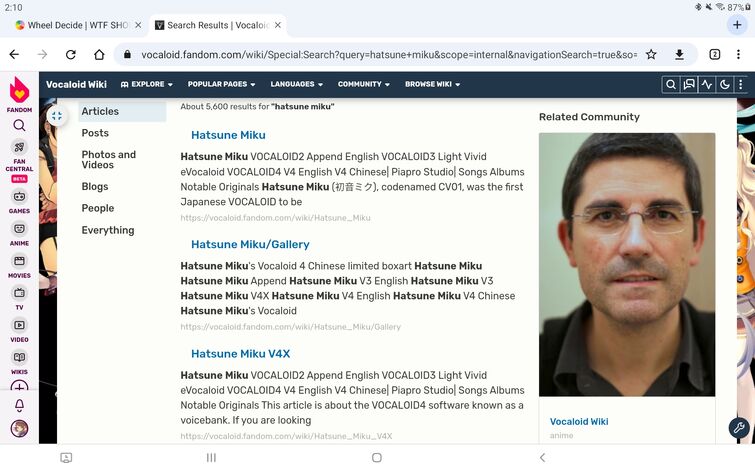Image resolution: width=755 pixels, height=472 pixels.
Task: Click the Hatsune_Miku/Gallery URL text
Action: point(290,327)
